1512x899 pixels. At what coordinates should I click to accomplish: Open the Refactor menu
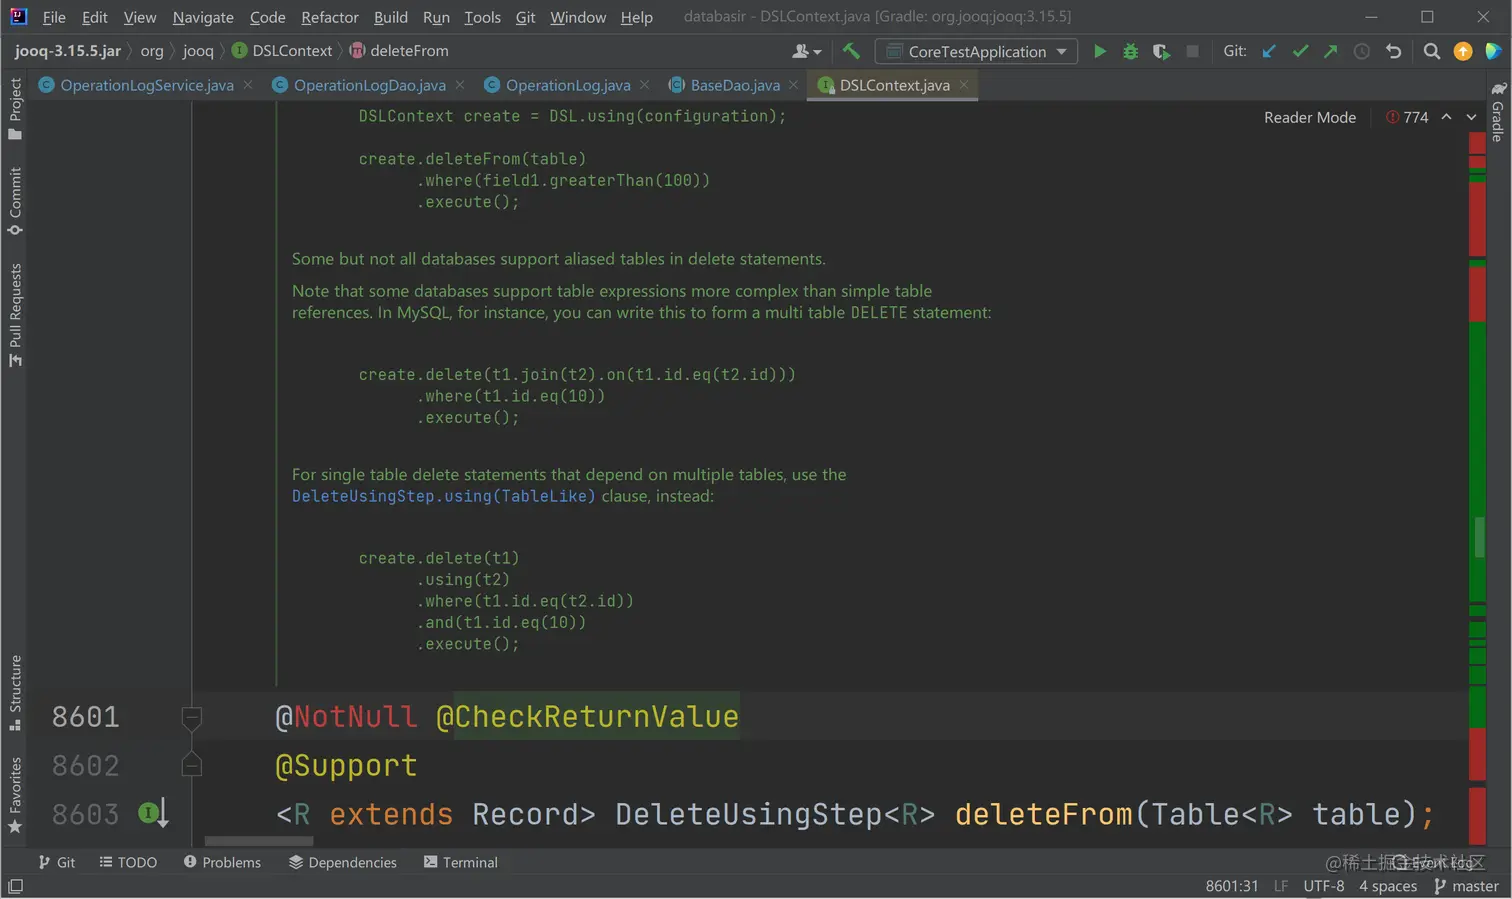[x=330, y=17]
